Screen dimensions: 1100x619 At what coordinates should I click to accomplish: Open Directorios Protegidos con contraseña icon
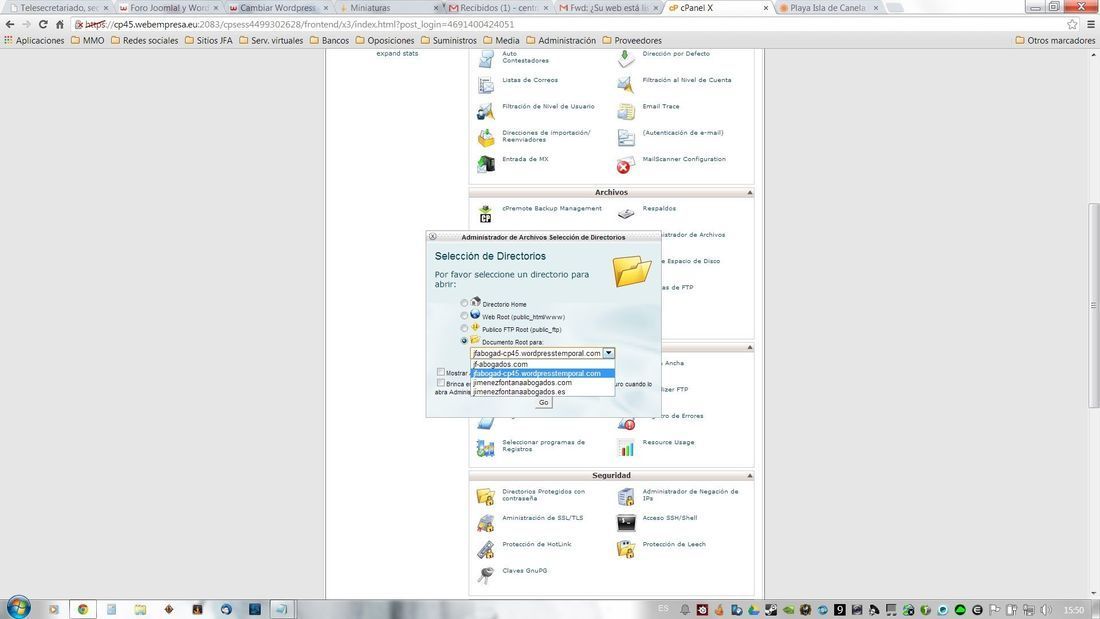click(x=485, y=497)
